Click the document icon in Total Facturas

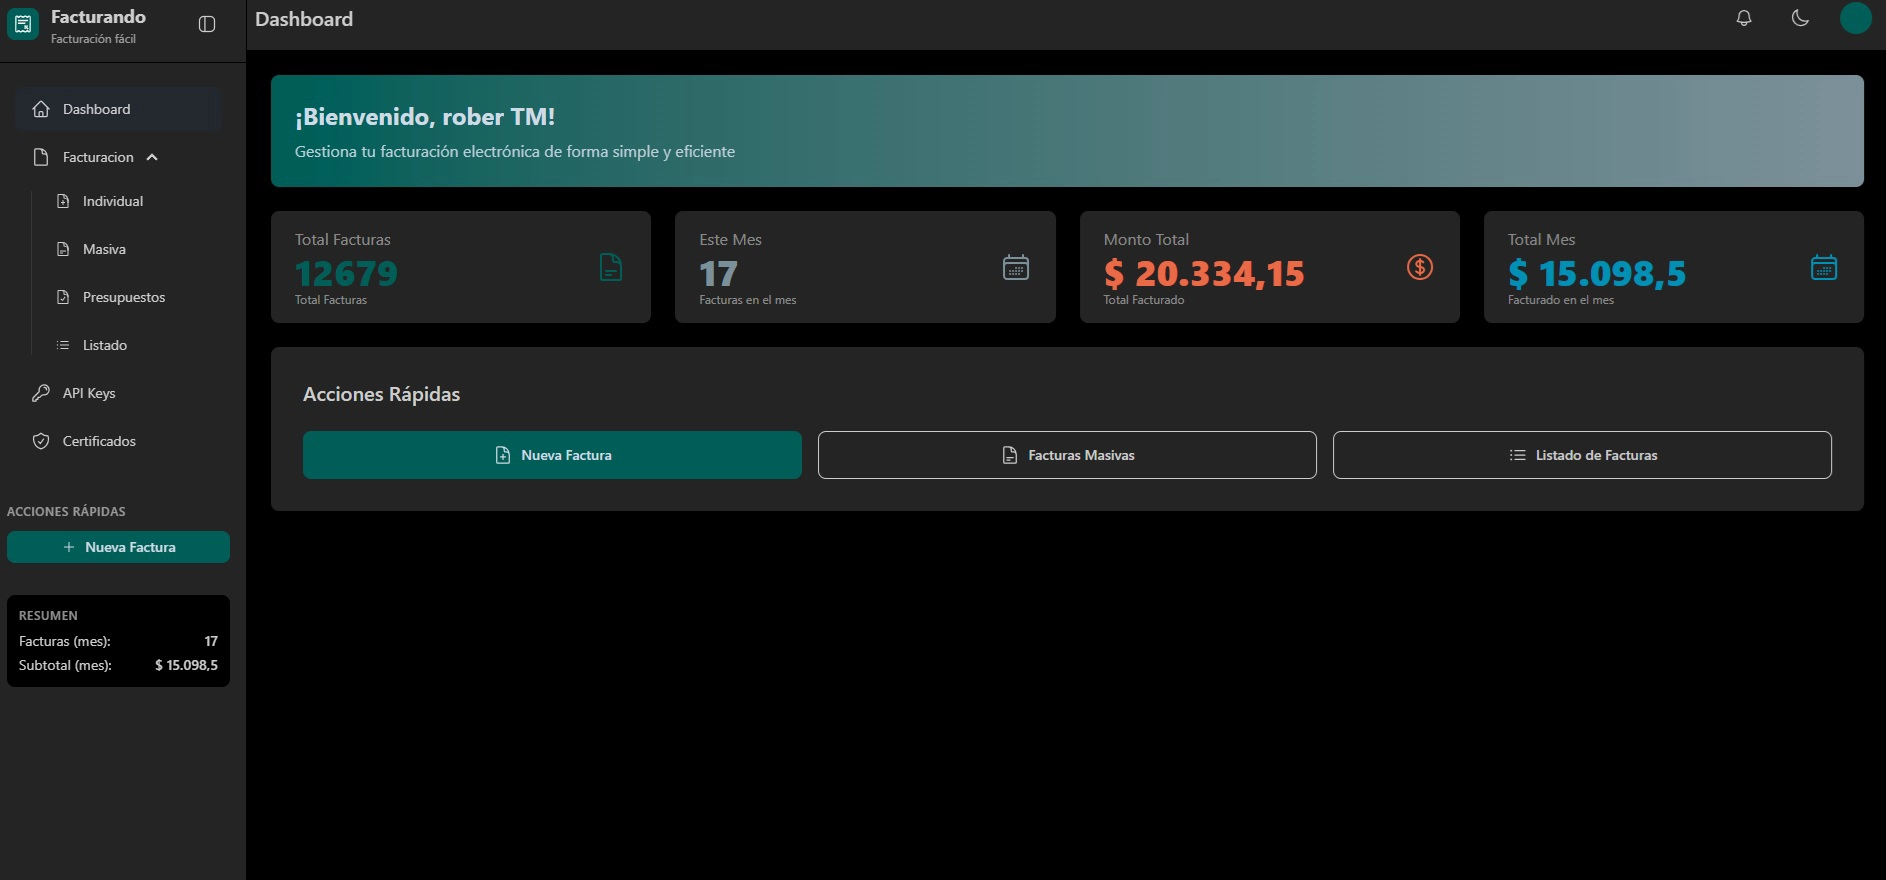click(x=610, y=267)
